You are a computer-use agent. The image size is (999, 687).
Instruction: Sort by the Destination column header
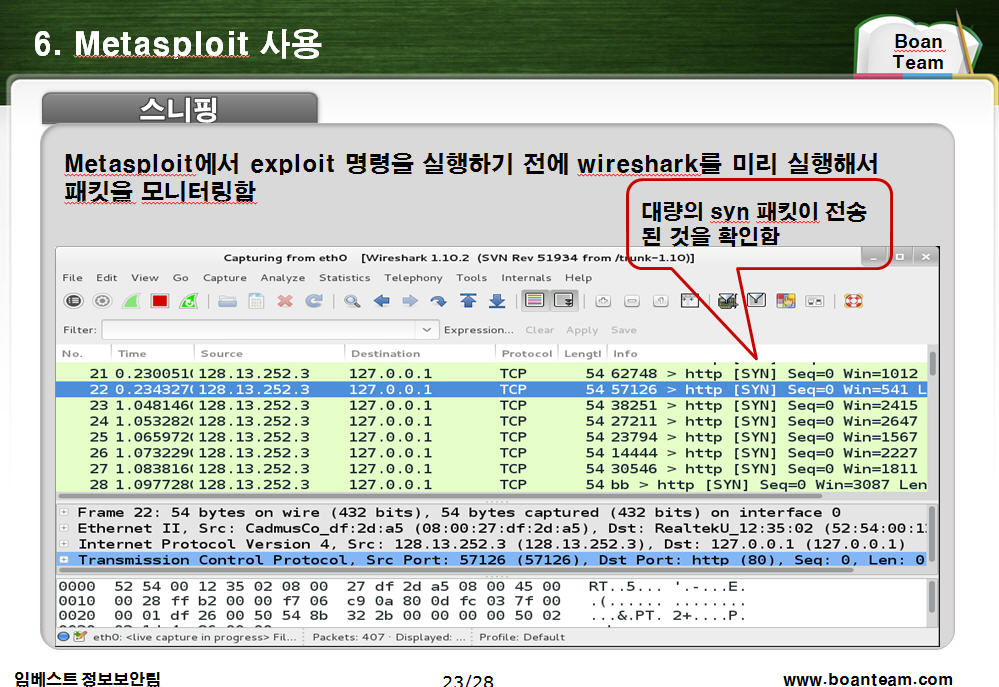point(420,354)
